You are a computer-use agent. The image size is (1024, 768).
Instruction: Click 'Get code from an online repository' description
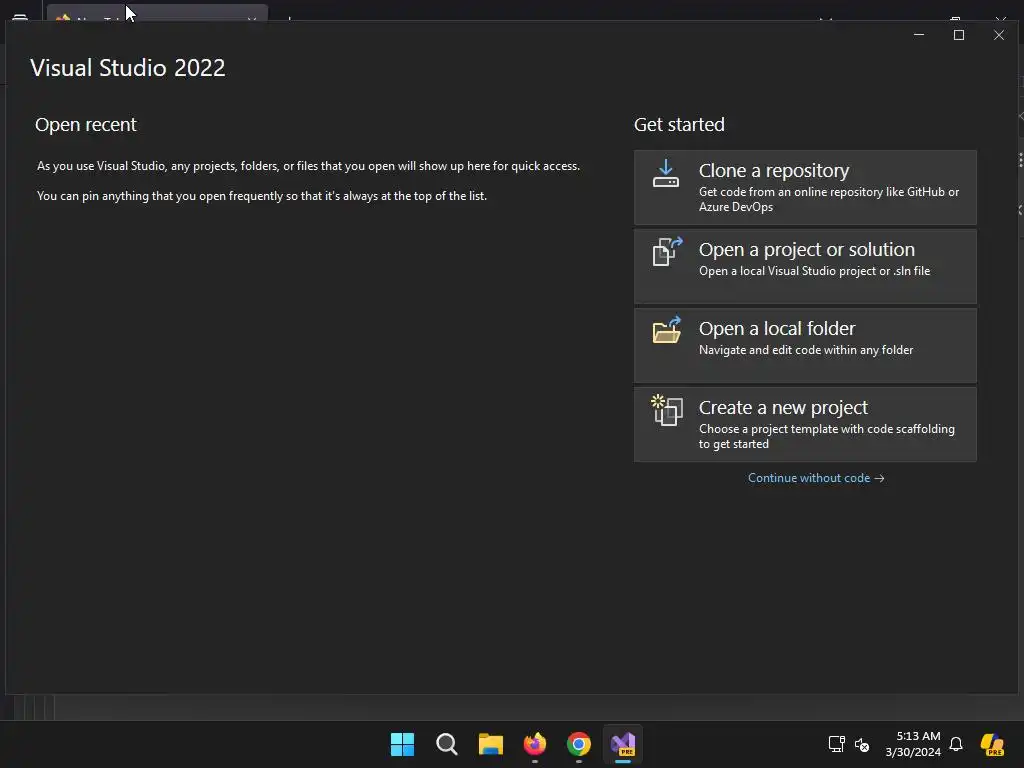tap(829, 199)
